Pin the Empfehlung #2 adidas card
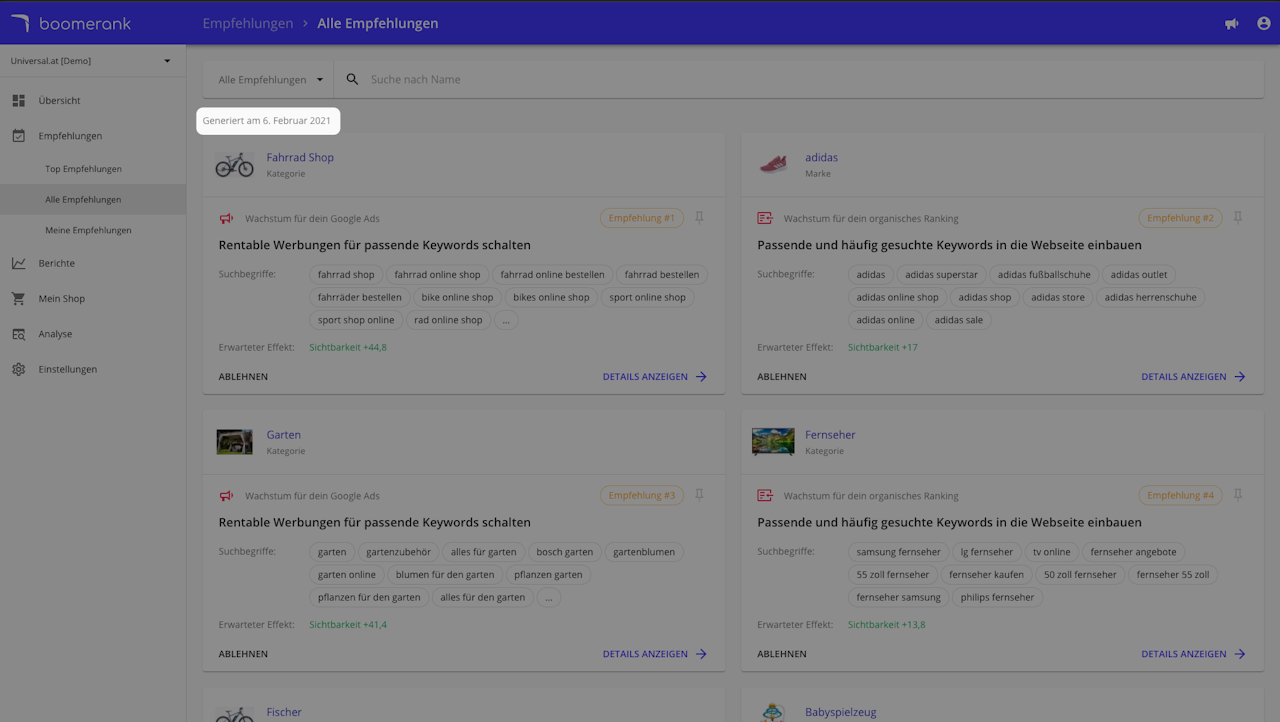The image size is (1280, 722). point(1238,217)
